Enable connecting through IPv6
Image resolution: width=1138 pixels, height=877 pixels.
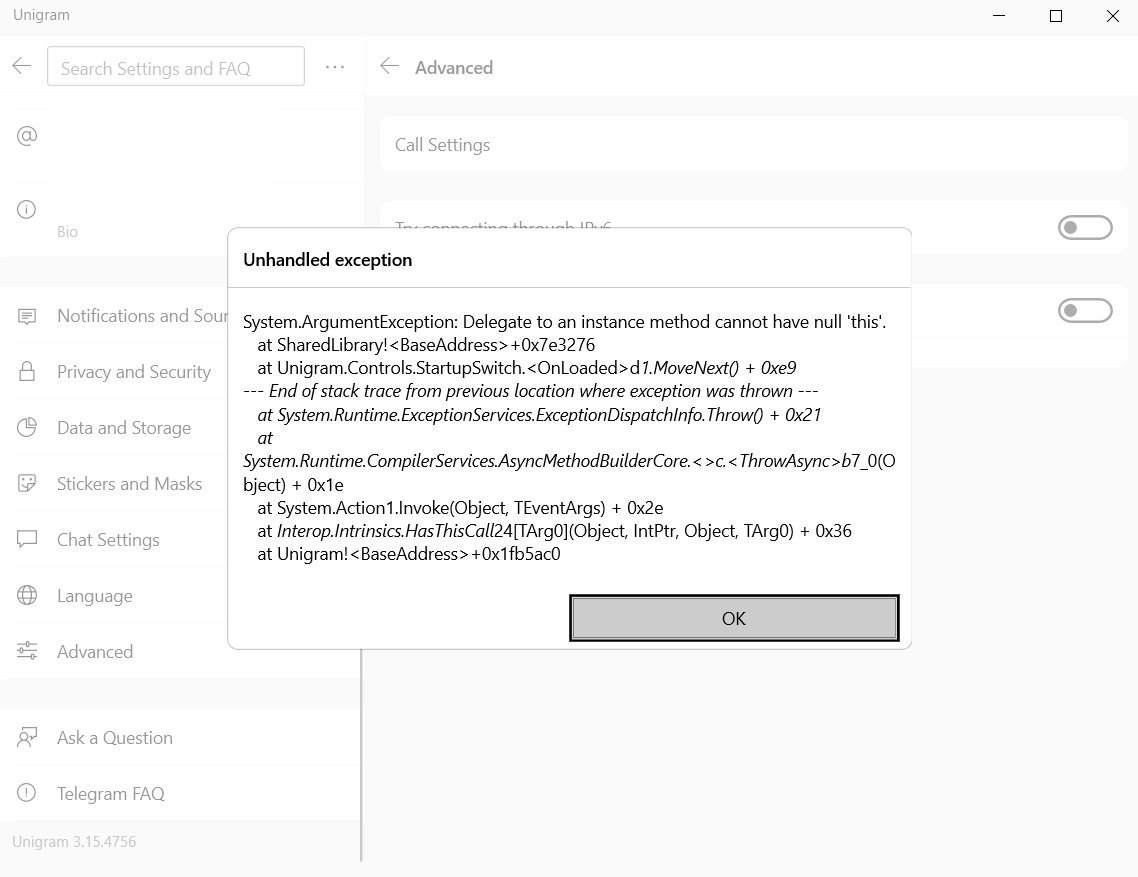pyautogui.click(x=1084, y=227)
